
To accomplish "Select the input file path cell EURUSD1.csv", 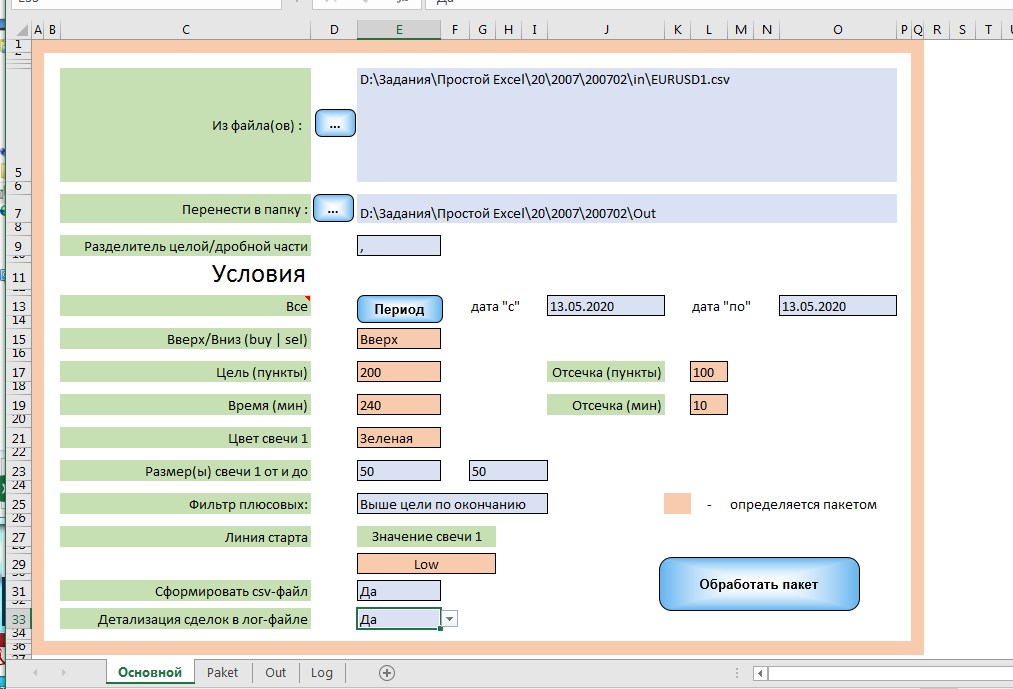I will click(627, 125).
